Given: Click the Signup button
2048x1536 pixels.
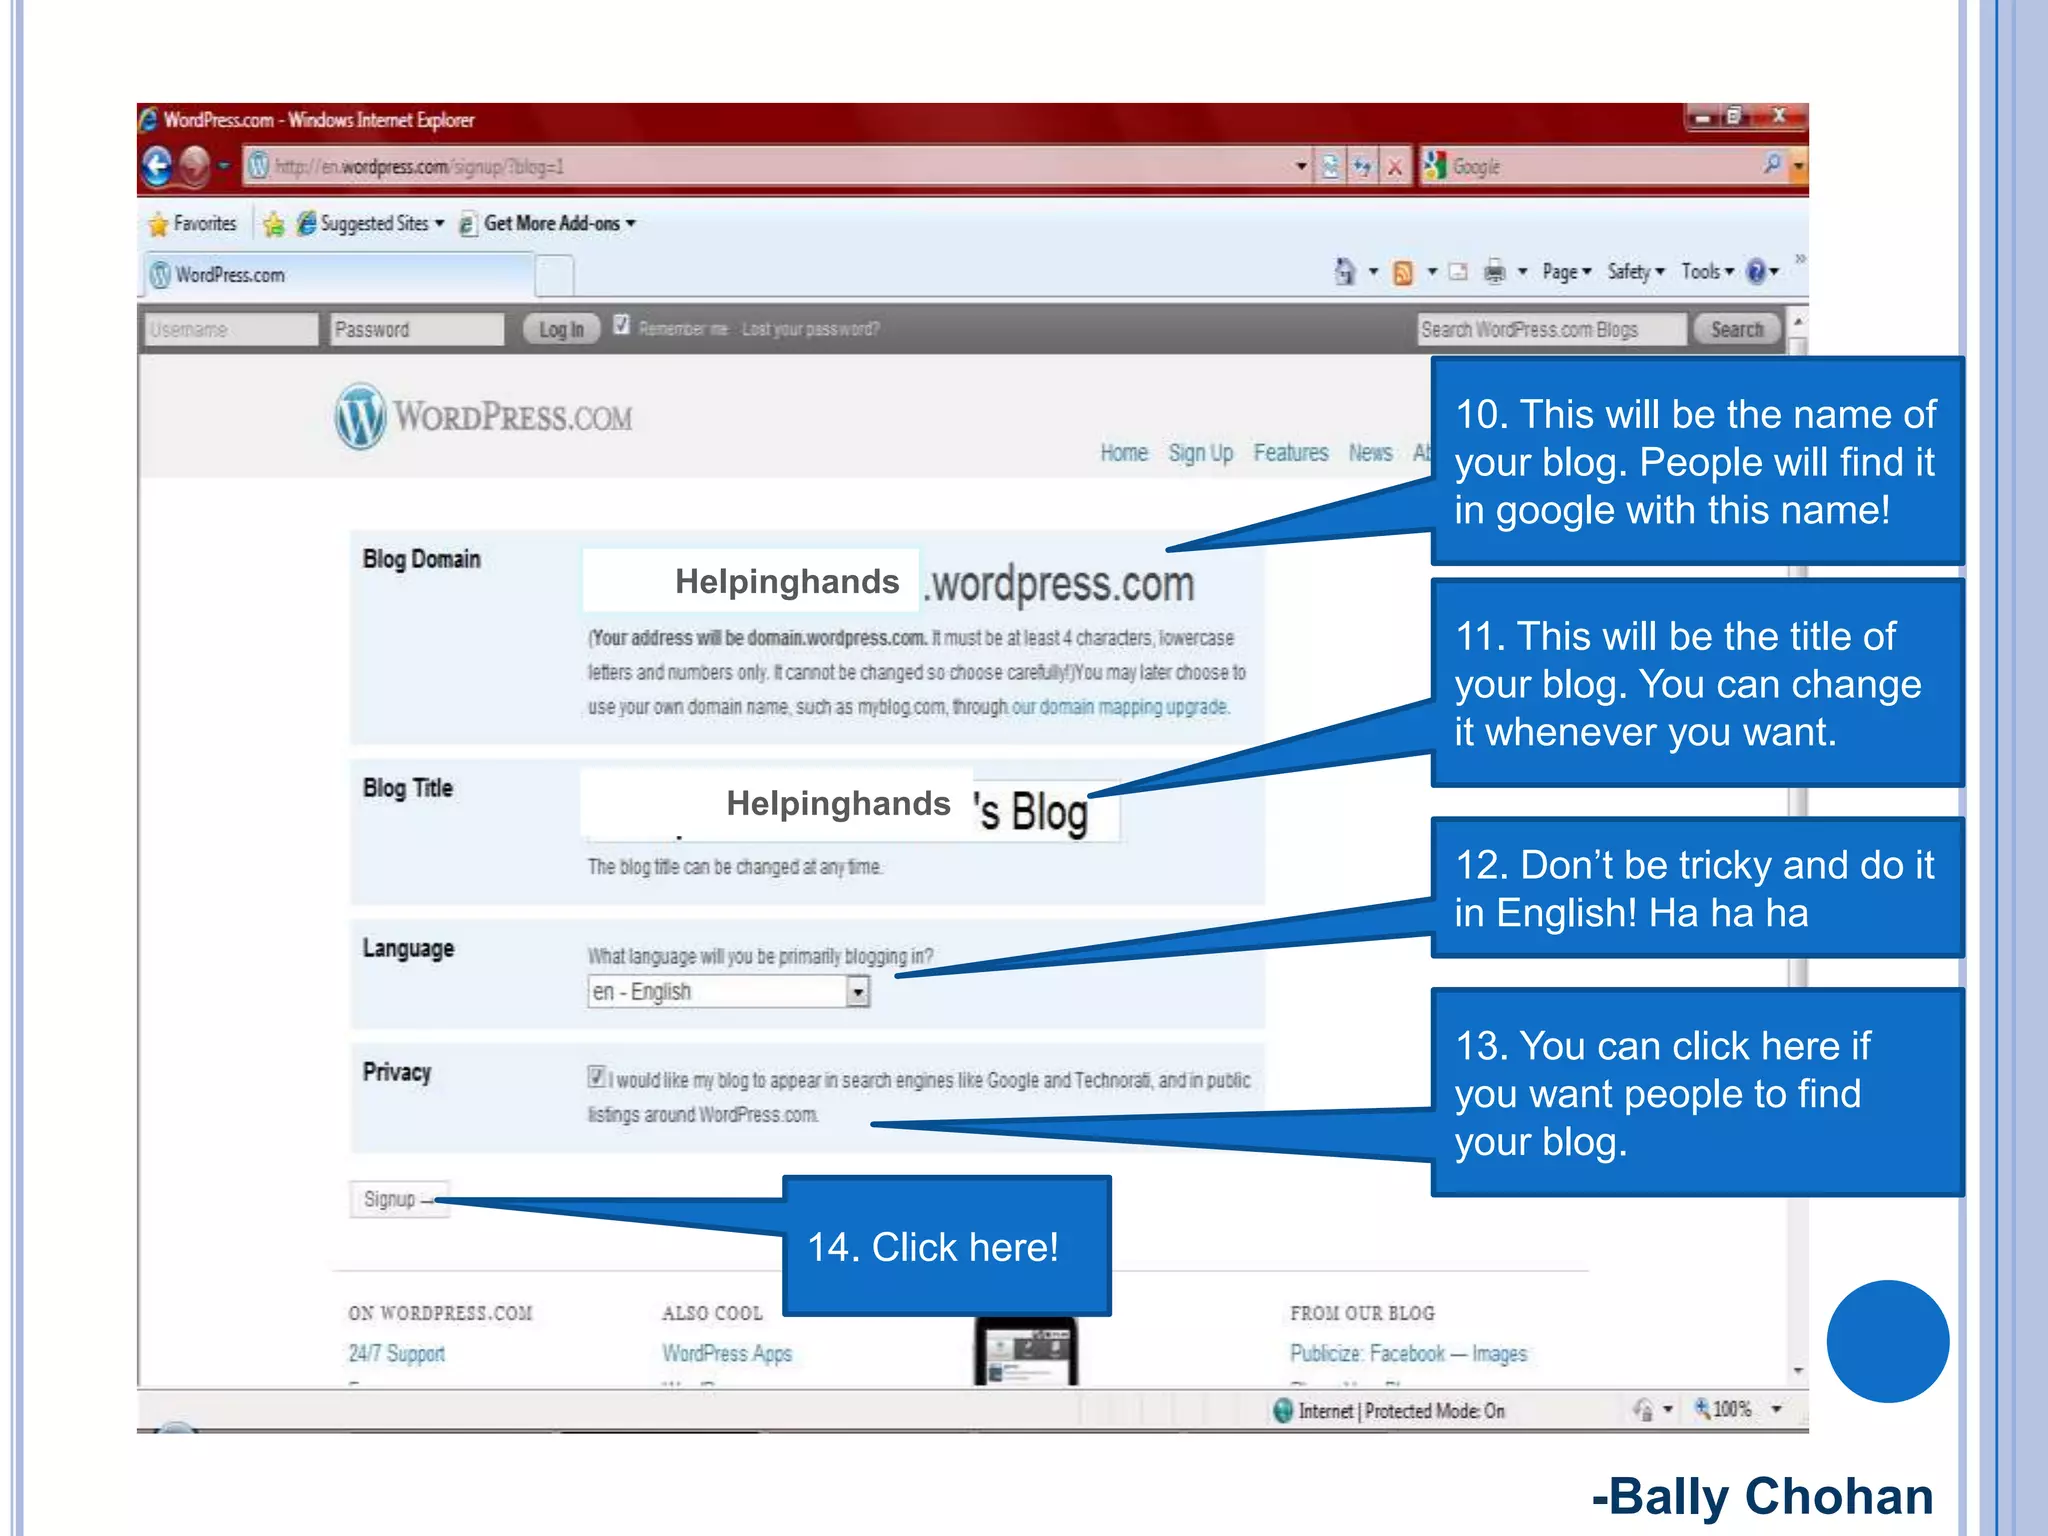Looking at the screenshot, I should 398,1198.
